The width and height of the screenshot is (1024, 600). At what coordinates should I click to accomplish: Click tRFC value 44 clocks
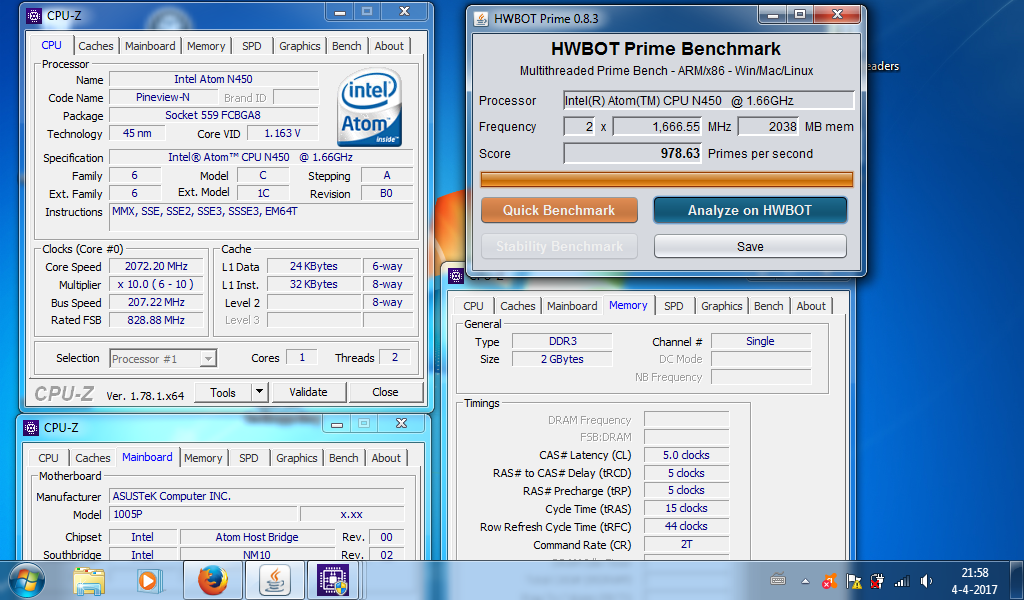click(686, 526)
